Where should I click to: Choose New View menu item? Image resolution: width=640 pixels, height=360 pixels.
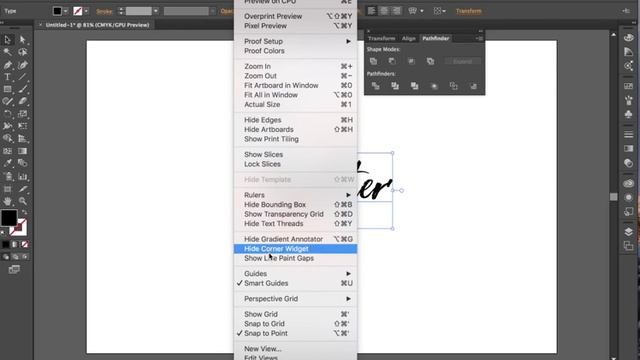tap(296, 349)
